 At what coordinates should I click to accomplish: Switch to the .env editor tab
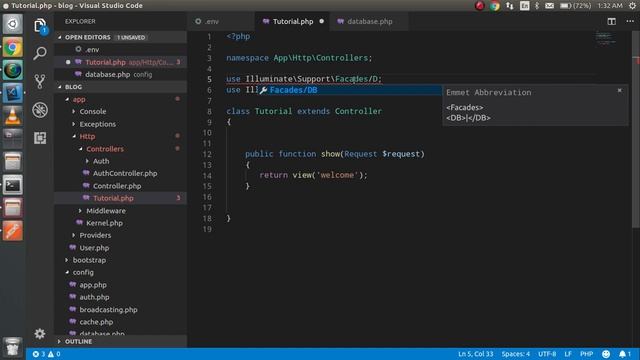pyautogui.click(x=221, y=21)
